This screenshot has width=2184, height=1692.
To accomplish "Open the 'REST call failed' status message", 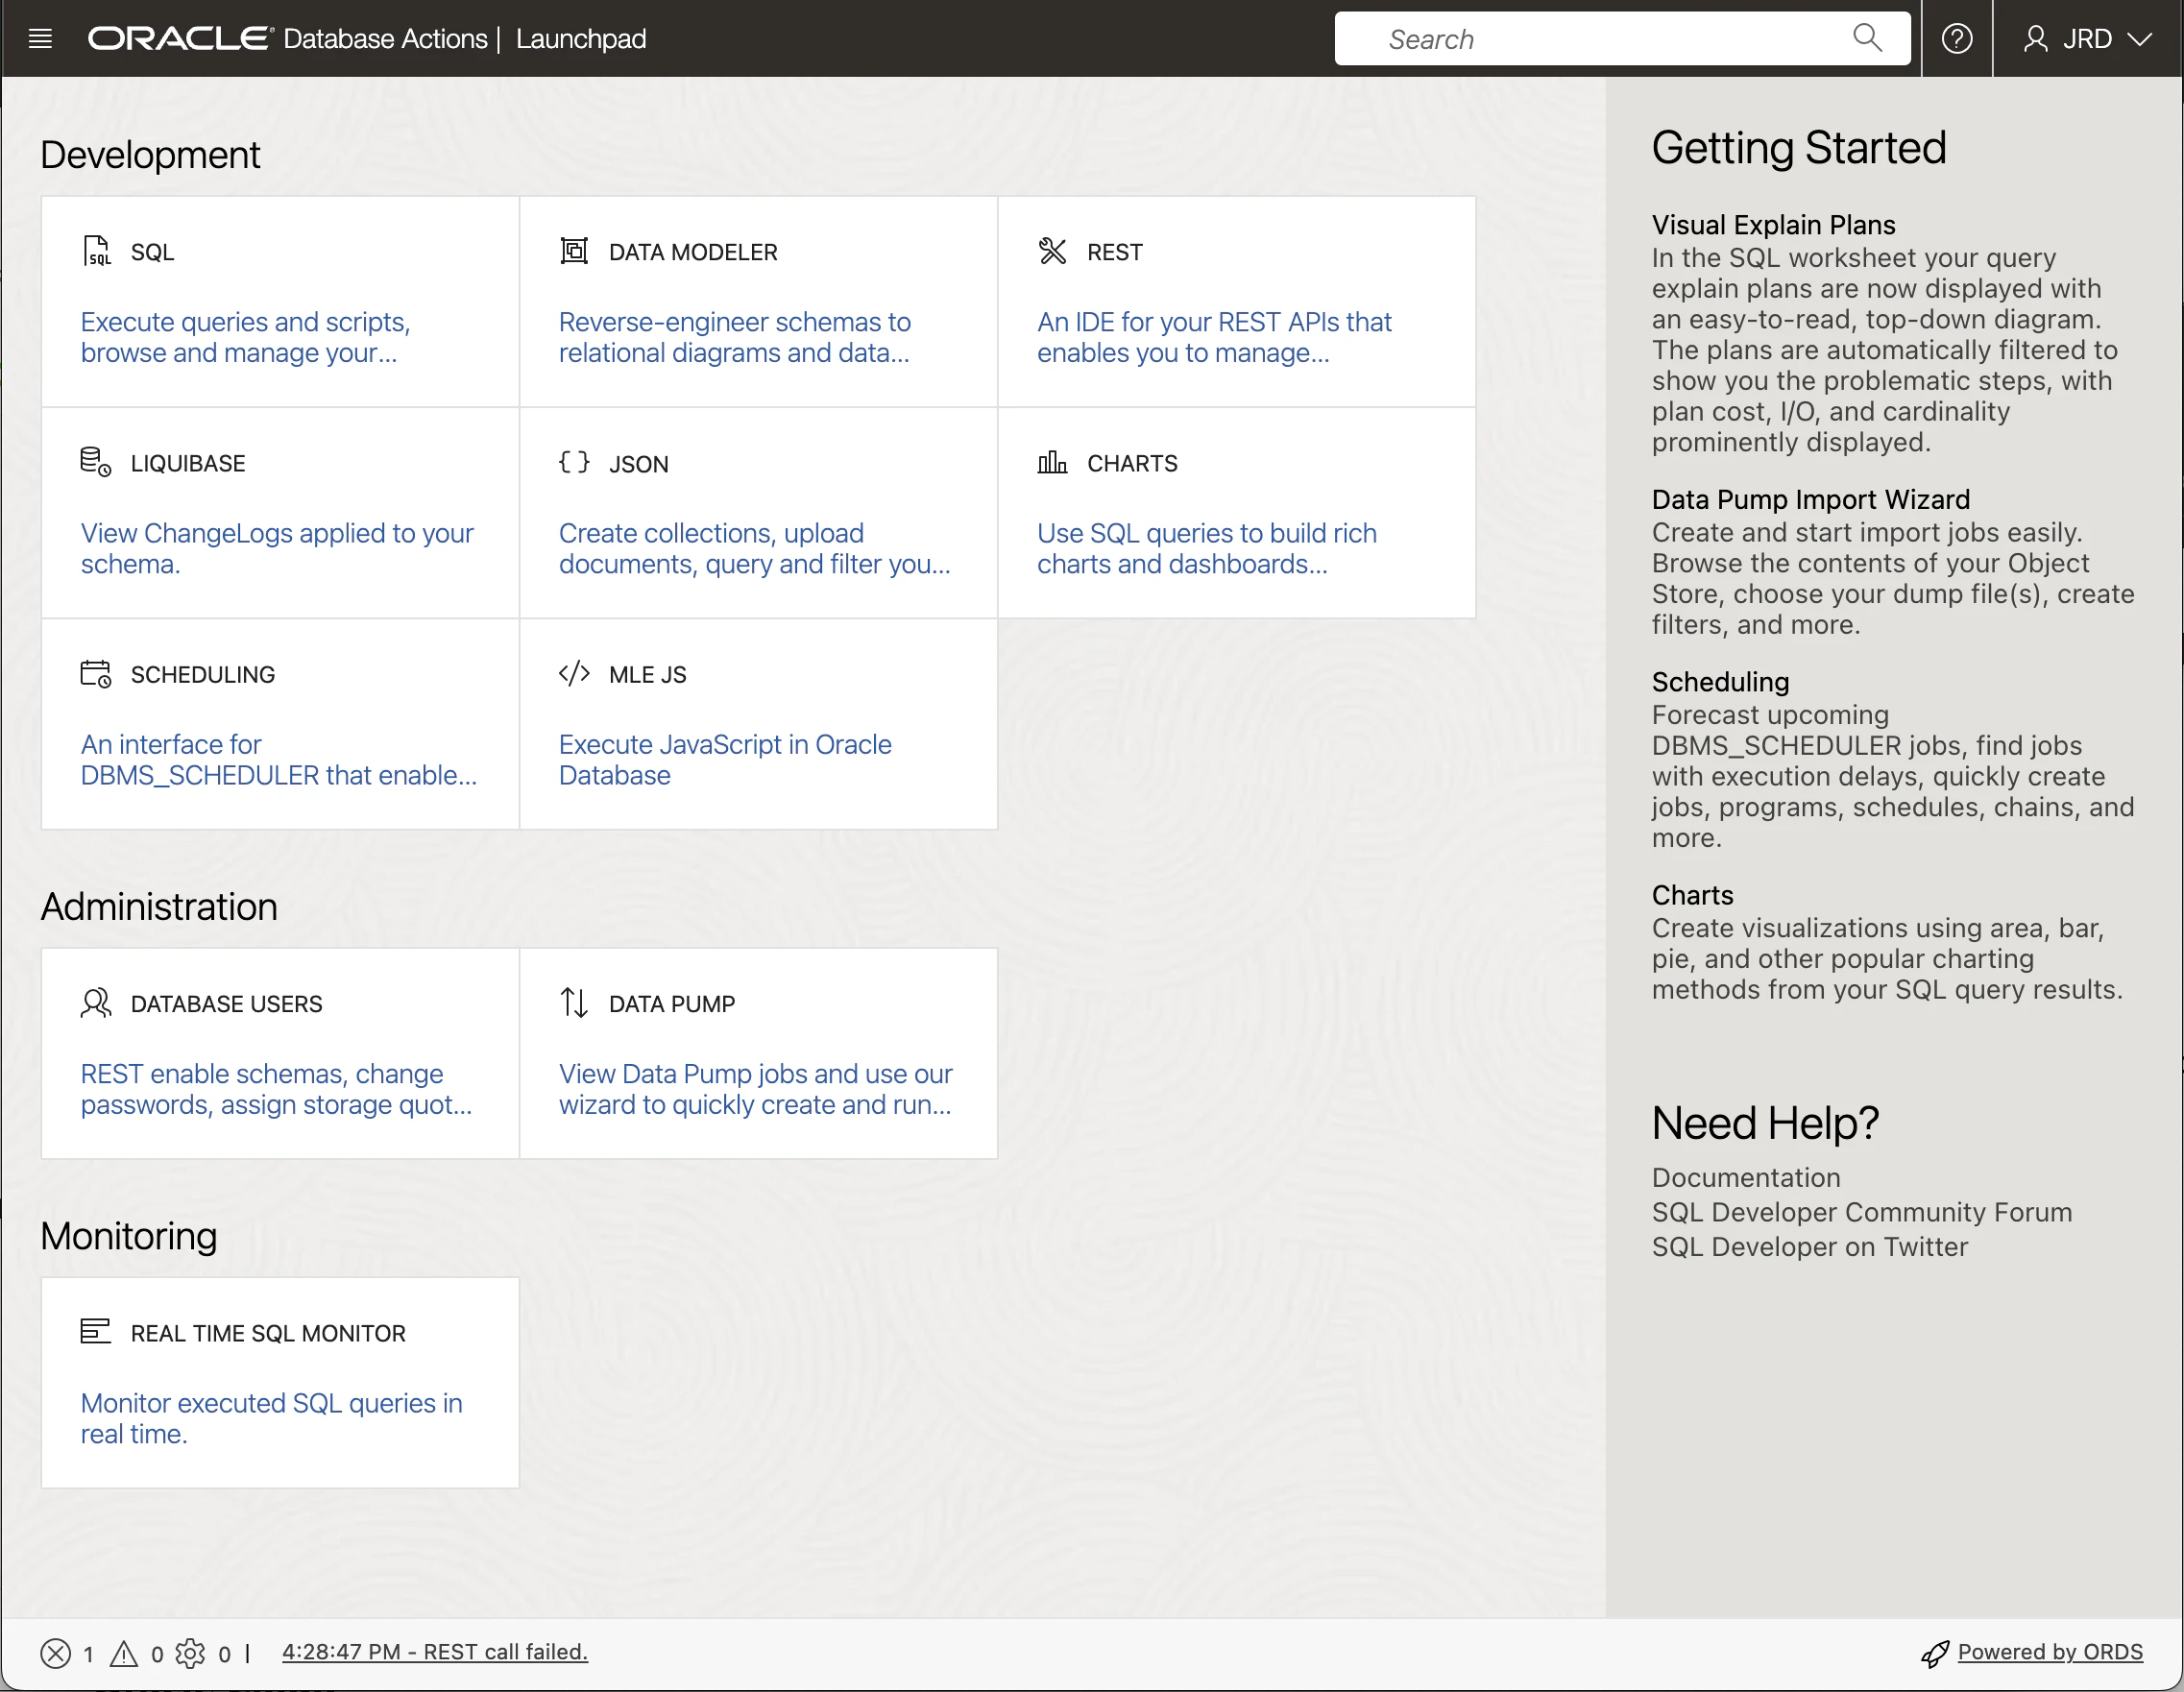I will click(x=435, y=1652).
